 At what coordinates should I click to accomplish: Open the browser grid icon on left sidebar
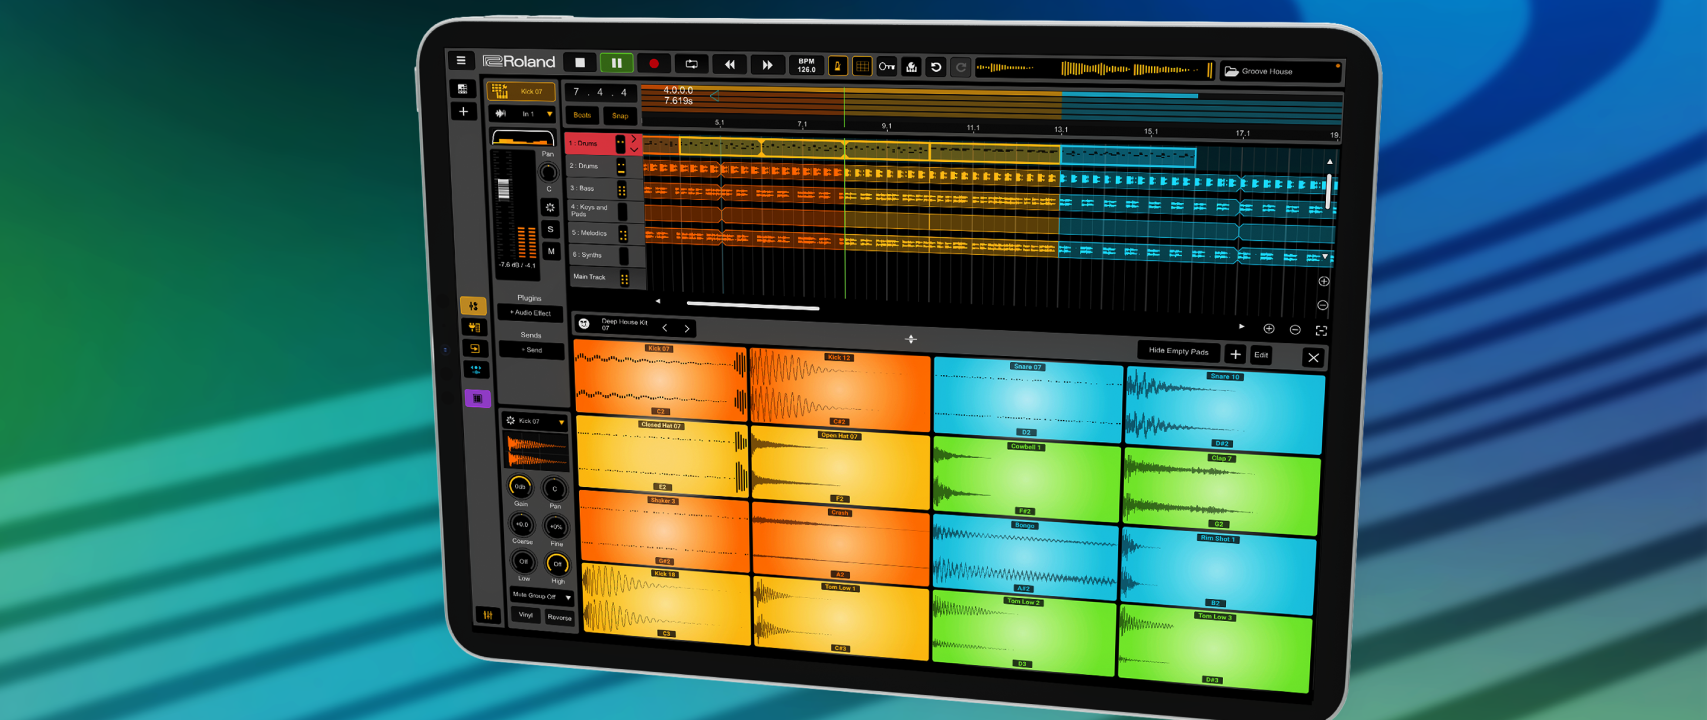[462, 89]
